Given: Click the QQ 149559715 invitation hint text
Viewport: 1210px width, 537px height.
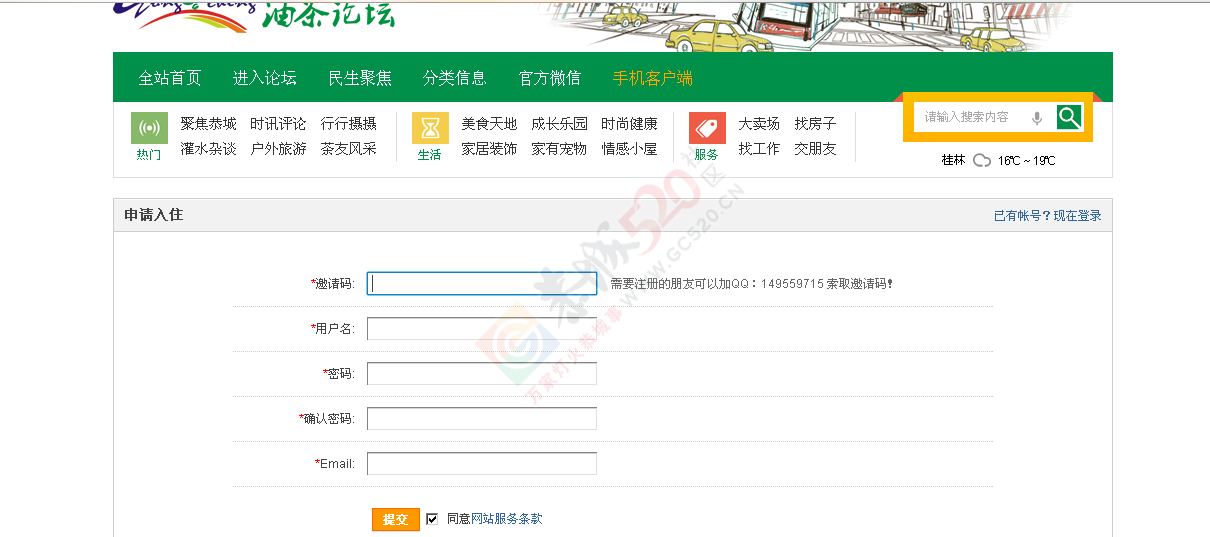Looking at the screenshot, I should (x=752, y=284).
